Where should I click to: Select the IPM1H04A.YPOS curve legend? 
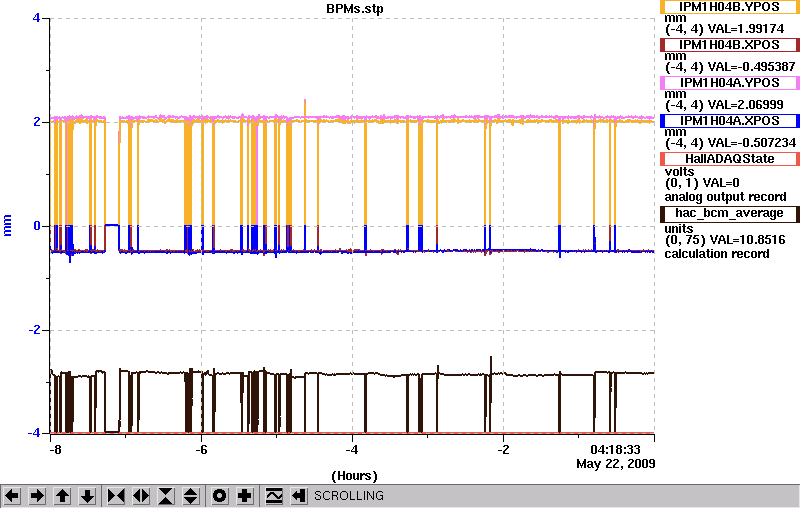tap(729, 83)
